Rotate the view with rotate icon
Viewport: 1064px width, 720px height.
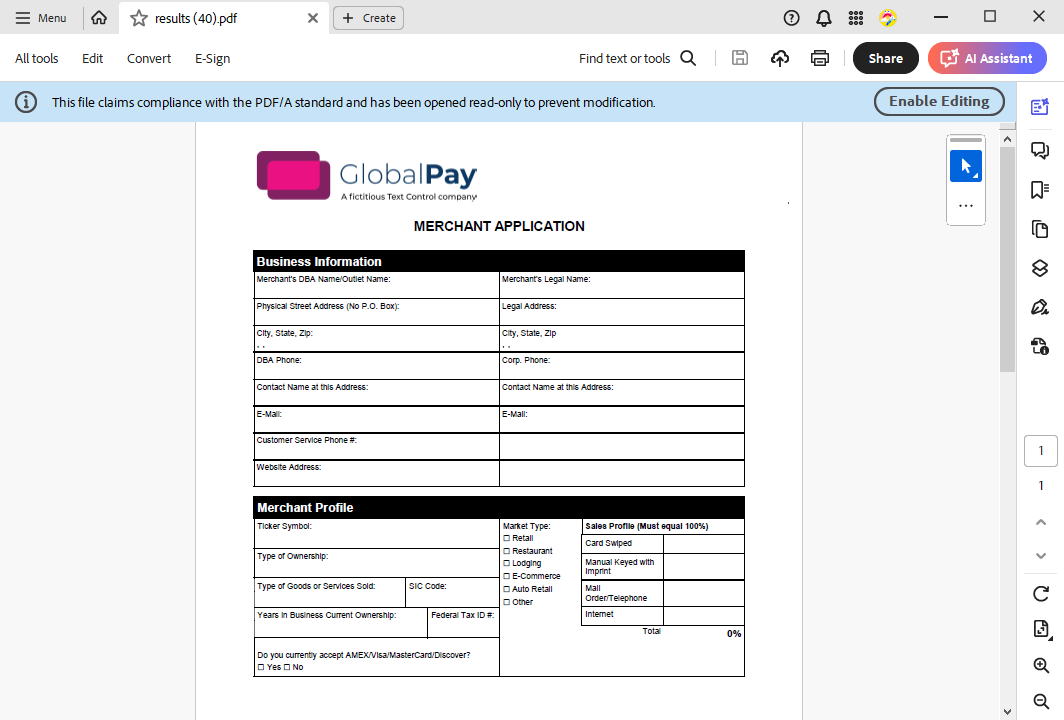pos(1041,594)
